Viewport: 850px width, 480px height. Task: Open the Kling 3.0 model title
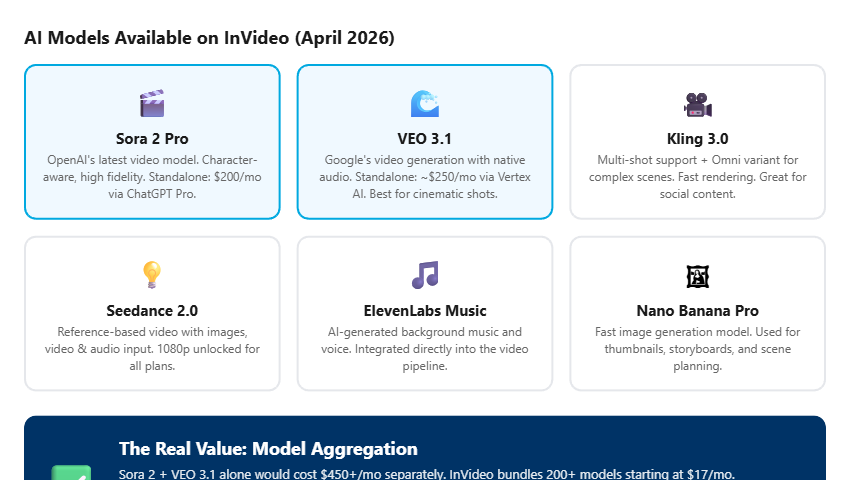pos(697,139)
